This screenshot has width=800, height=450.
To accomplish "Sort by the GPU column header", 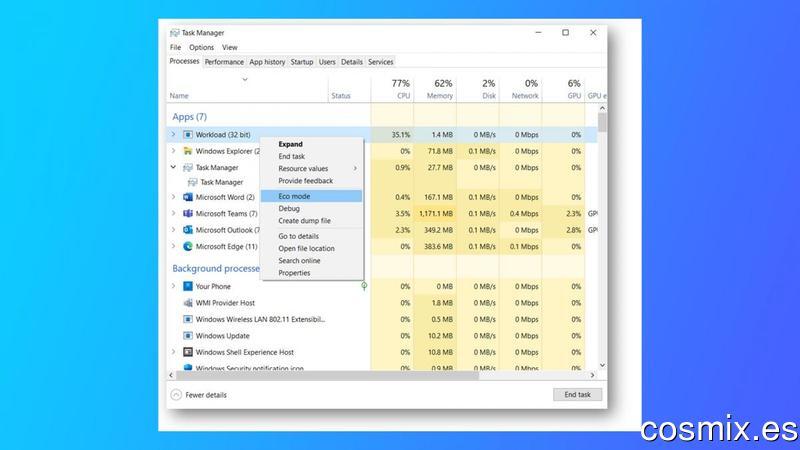I will click(x=563, y=89).
